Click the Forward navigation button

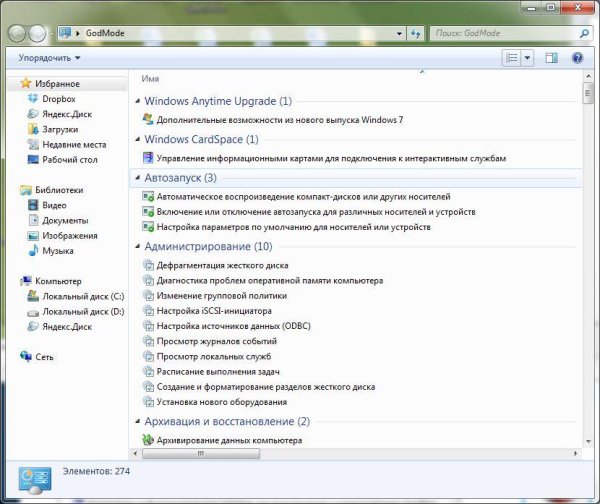[38, 33]
